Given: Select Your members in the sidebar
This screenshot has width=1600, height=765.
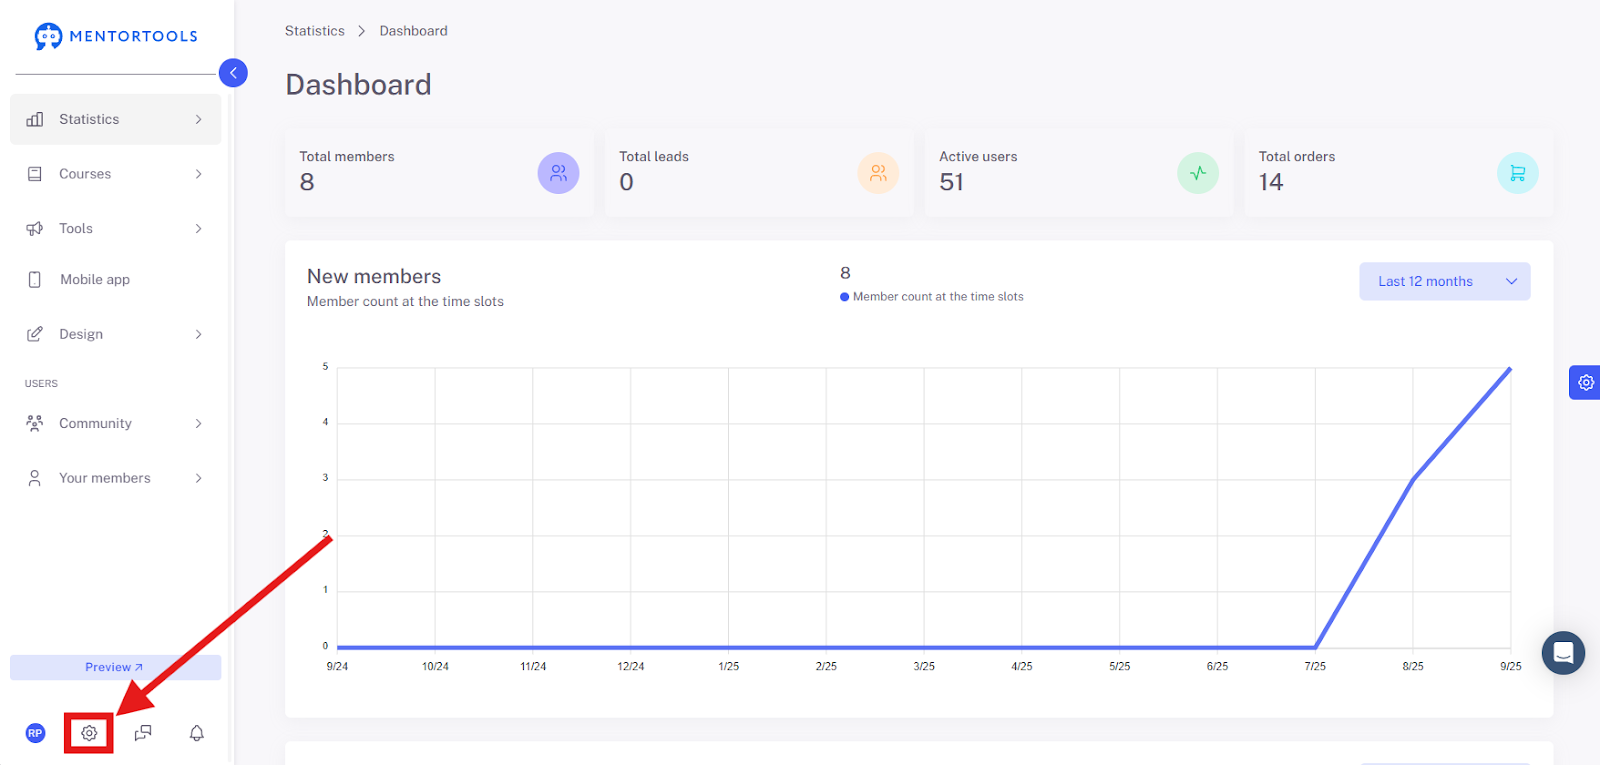Looking at the screenshot, I should click(x=115, y=478).
